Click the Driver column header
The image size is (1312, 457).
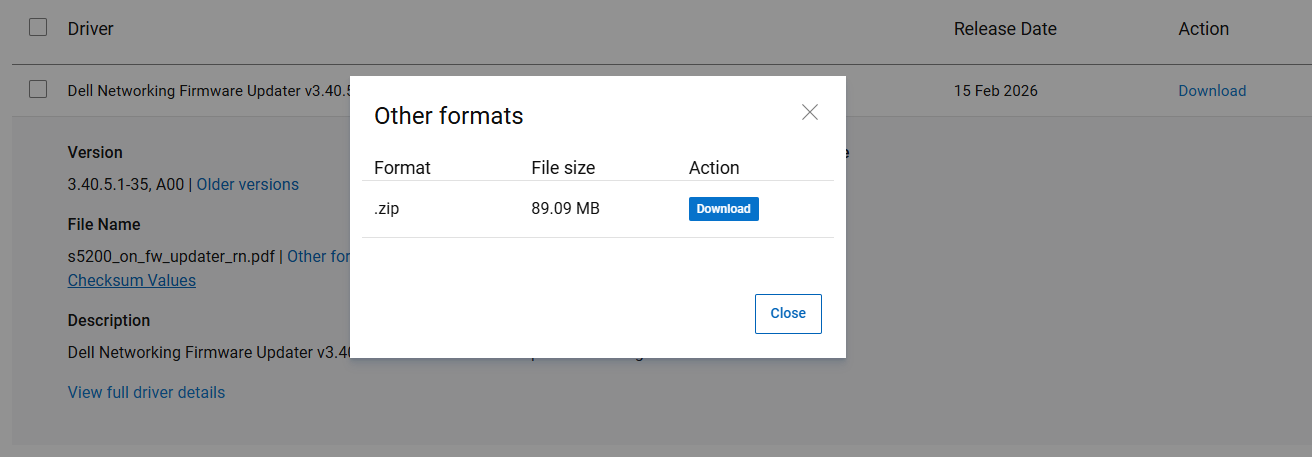91,29
